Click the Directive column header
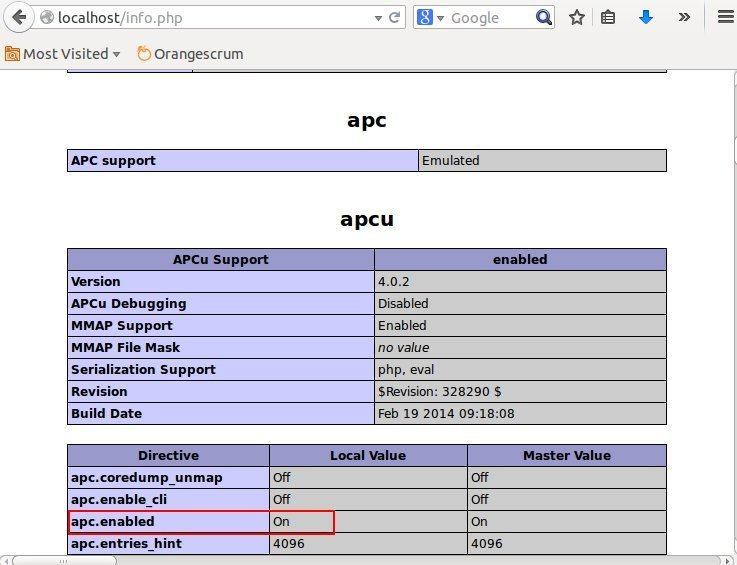Viewport: 737px width, 565px height. pos(168,455)
